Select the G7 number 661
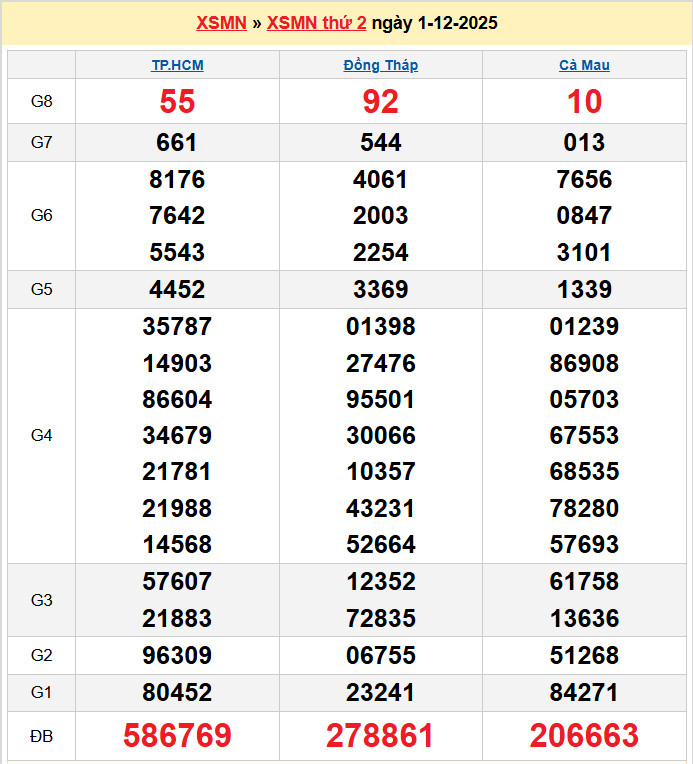 [x=177, y=143]
